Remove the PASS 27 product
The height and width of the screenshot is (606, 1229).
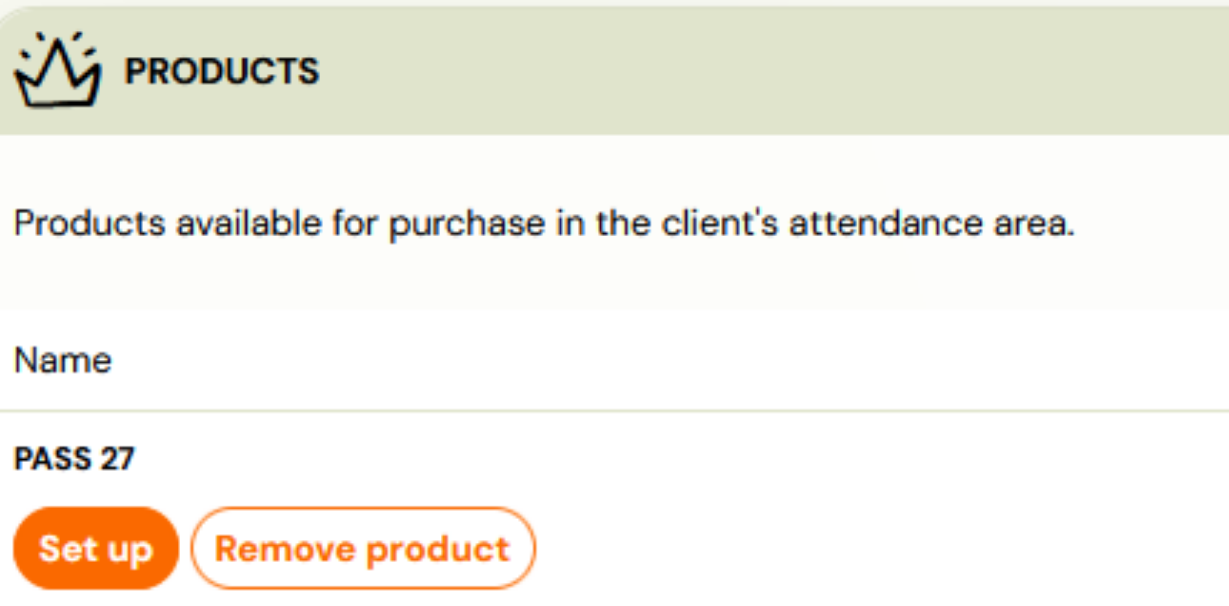pos(362,549)
